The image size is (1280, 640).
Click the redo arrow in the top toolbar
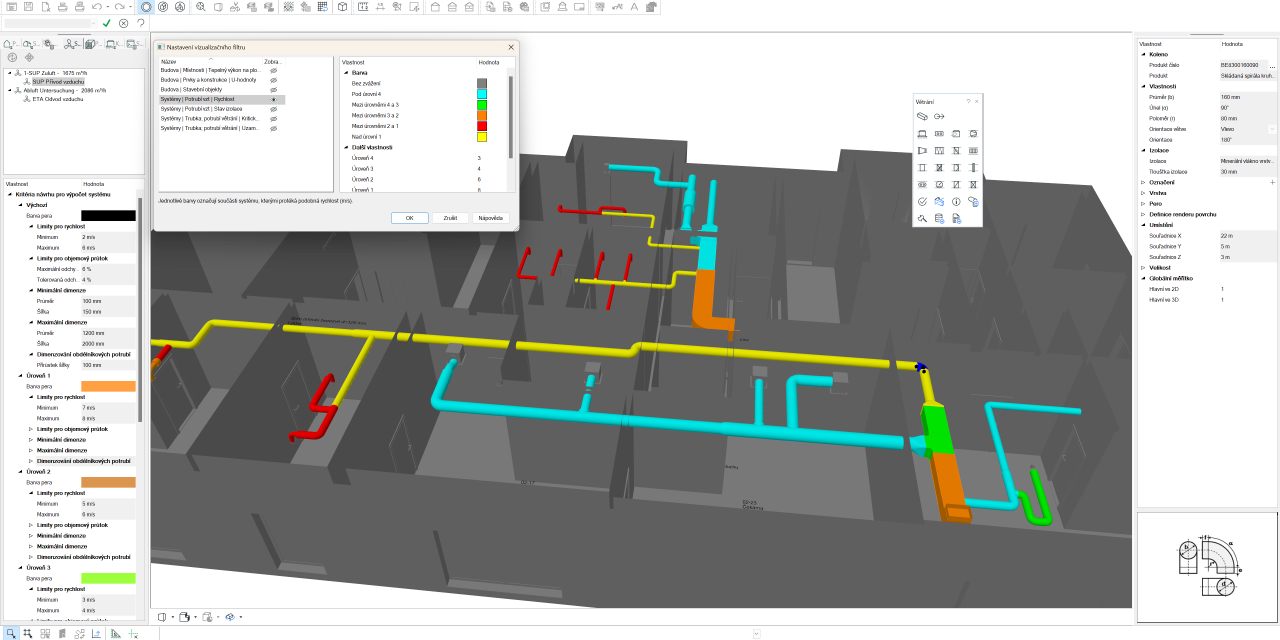pos(119,7)
